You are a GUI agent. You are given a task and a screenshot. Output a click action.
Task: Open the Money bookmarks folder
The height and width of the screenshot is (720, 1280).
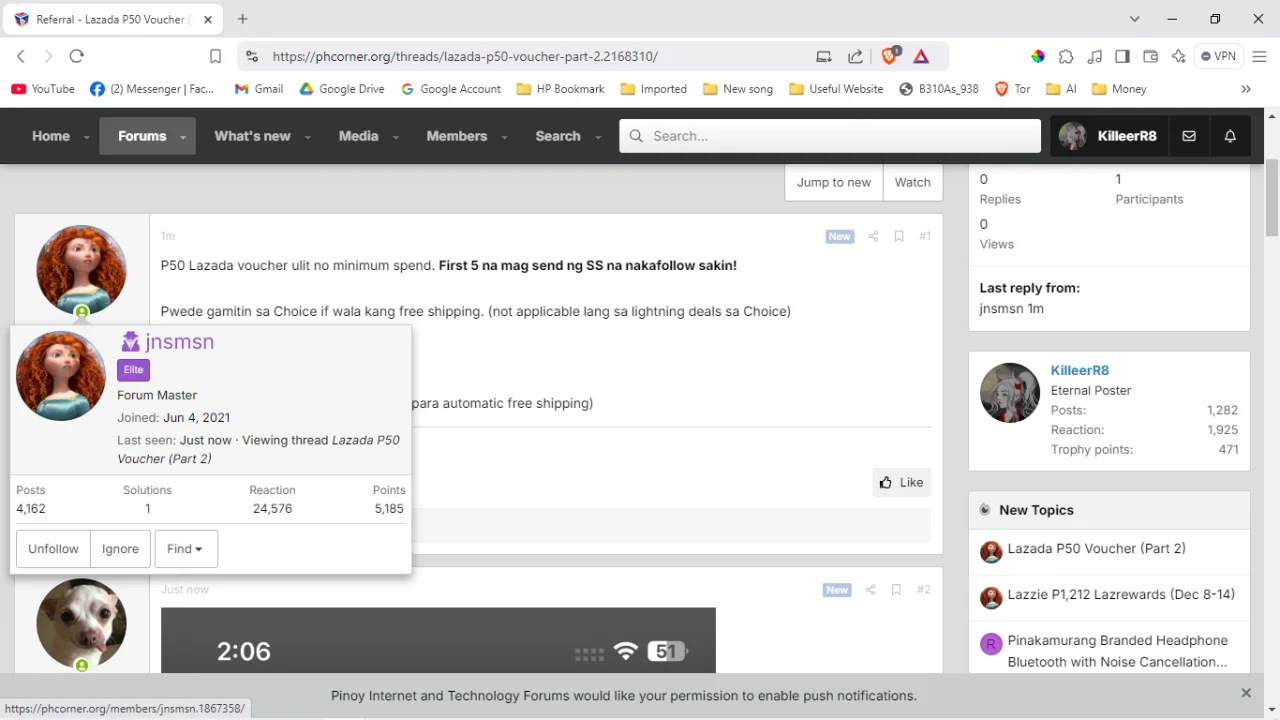click(x=1119, y=89)
